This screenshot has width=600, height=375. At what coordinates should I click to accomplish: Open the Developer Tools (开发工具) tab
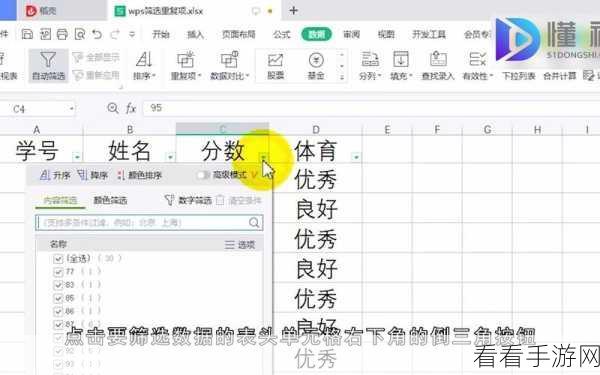[429, 34]
